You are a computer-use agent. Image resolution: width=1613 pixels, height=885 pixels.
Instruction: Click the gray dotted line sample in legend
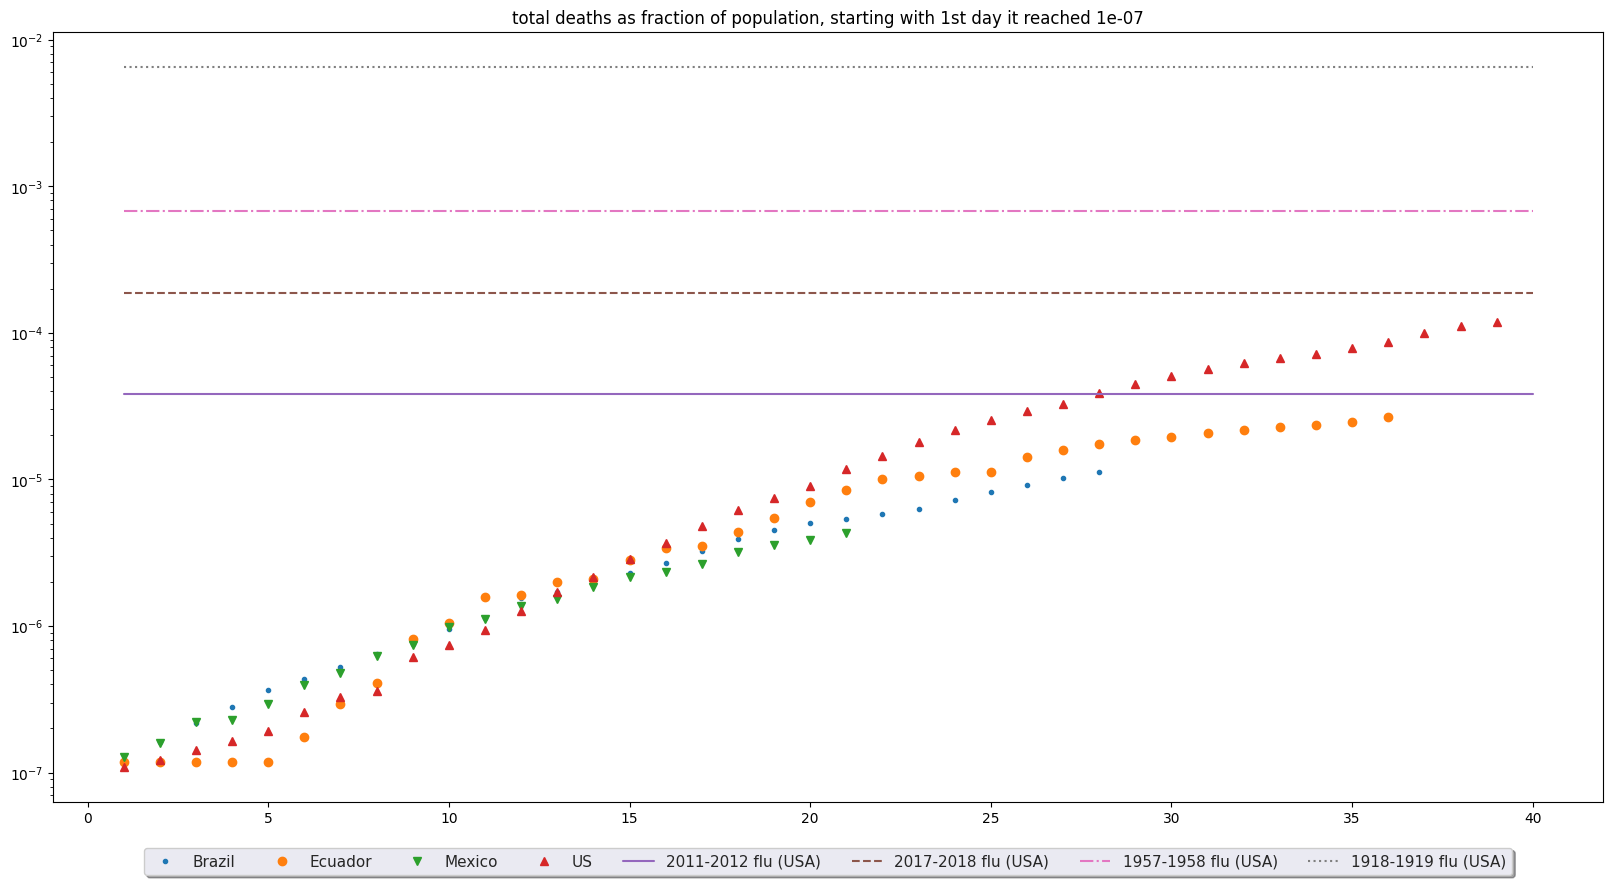[1324, 861]
